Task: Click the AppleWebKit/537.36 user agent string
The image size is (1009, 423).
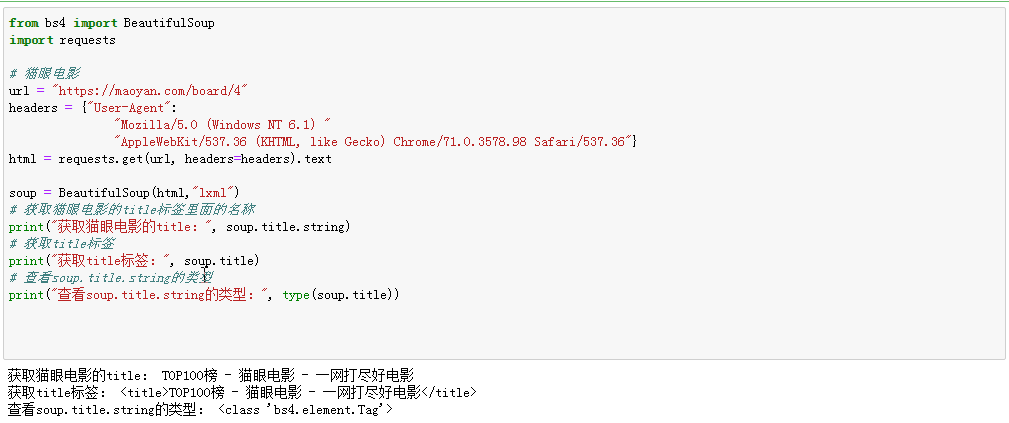Action: 376,142
